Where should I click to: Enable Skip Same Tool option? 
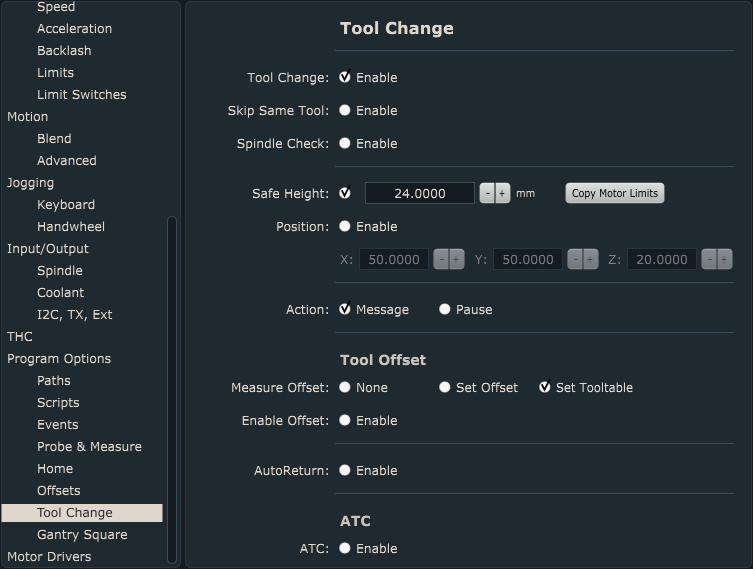345,110
